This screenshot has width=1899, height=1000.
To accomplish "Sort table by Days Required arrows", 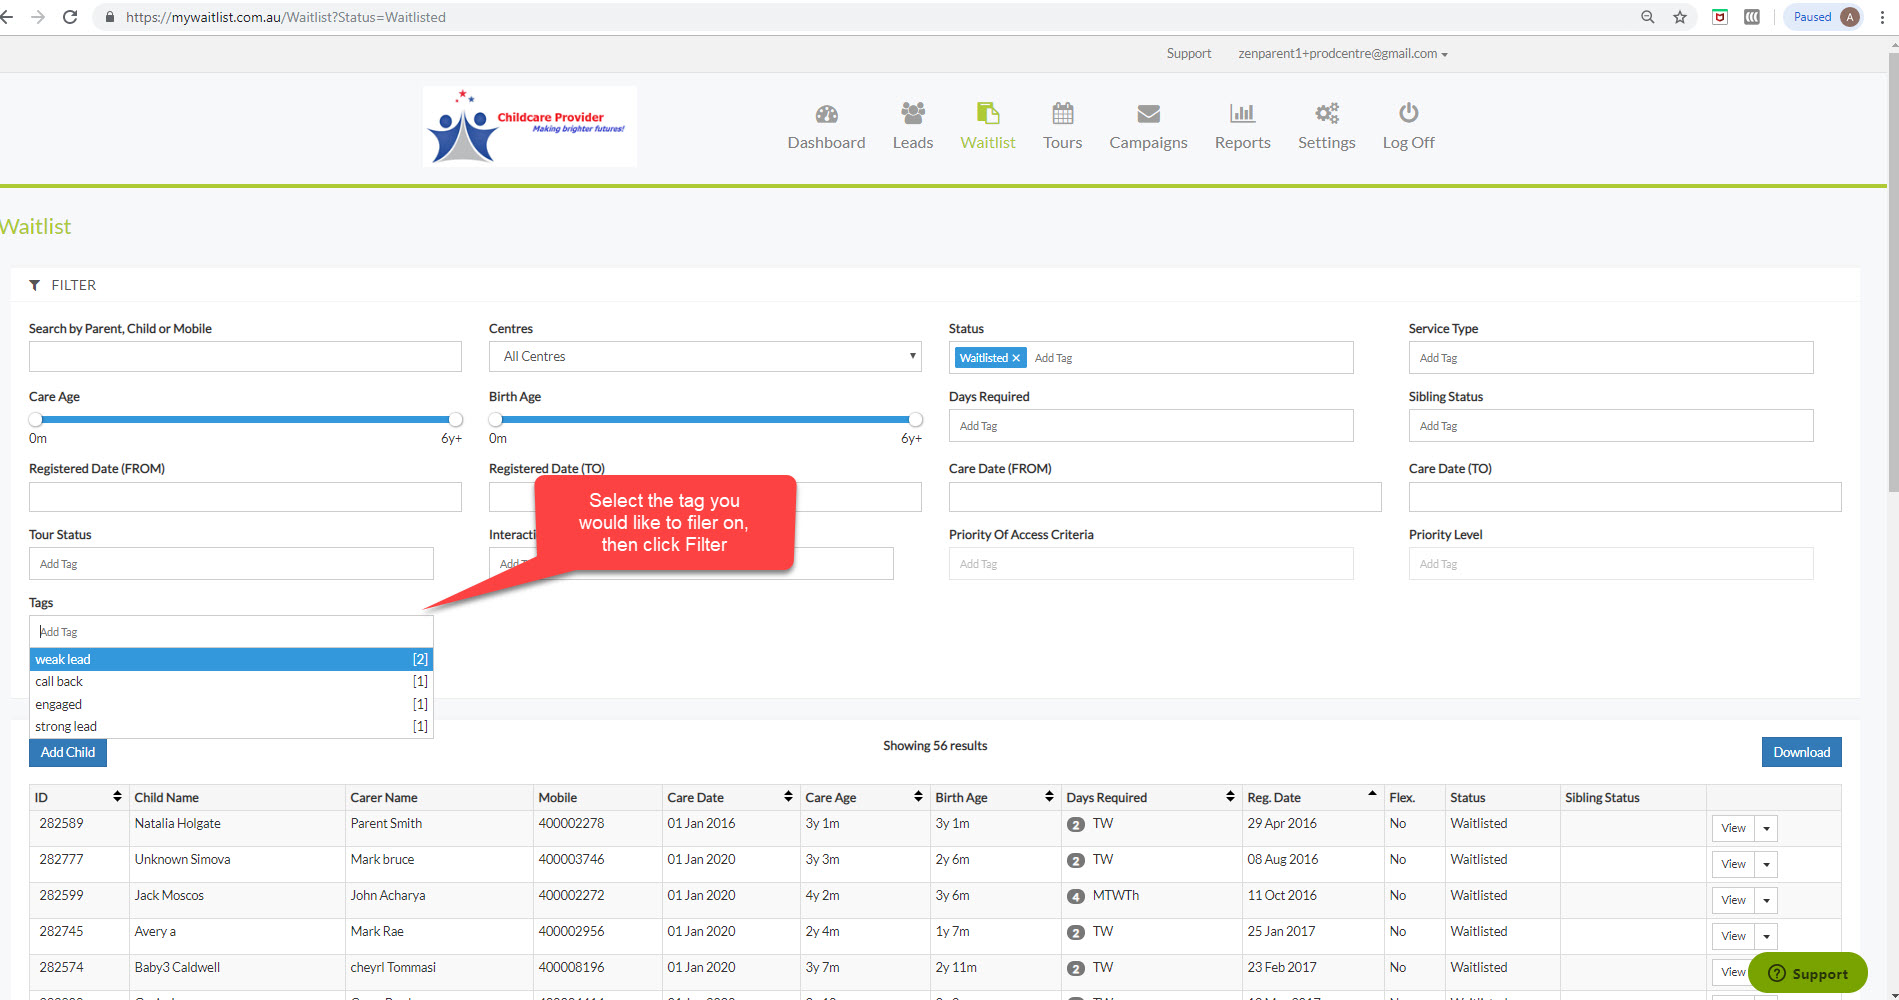I will pos(1230,796).
